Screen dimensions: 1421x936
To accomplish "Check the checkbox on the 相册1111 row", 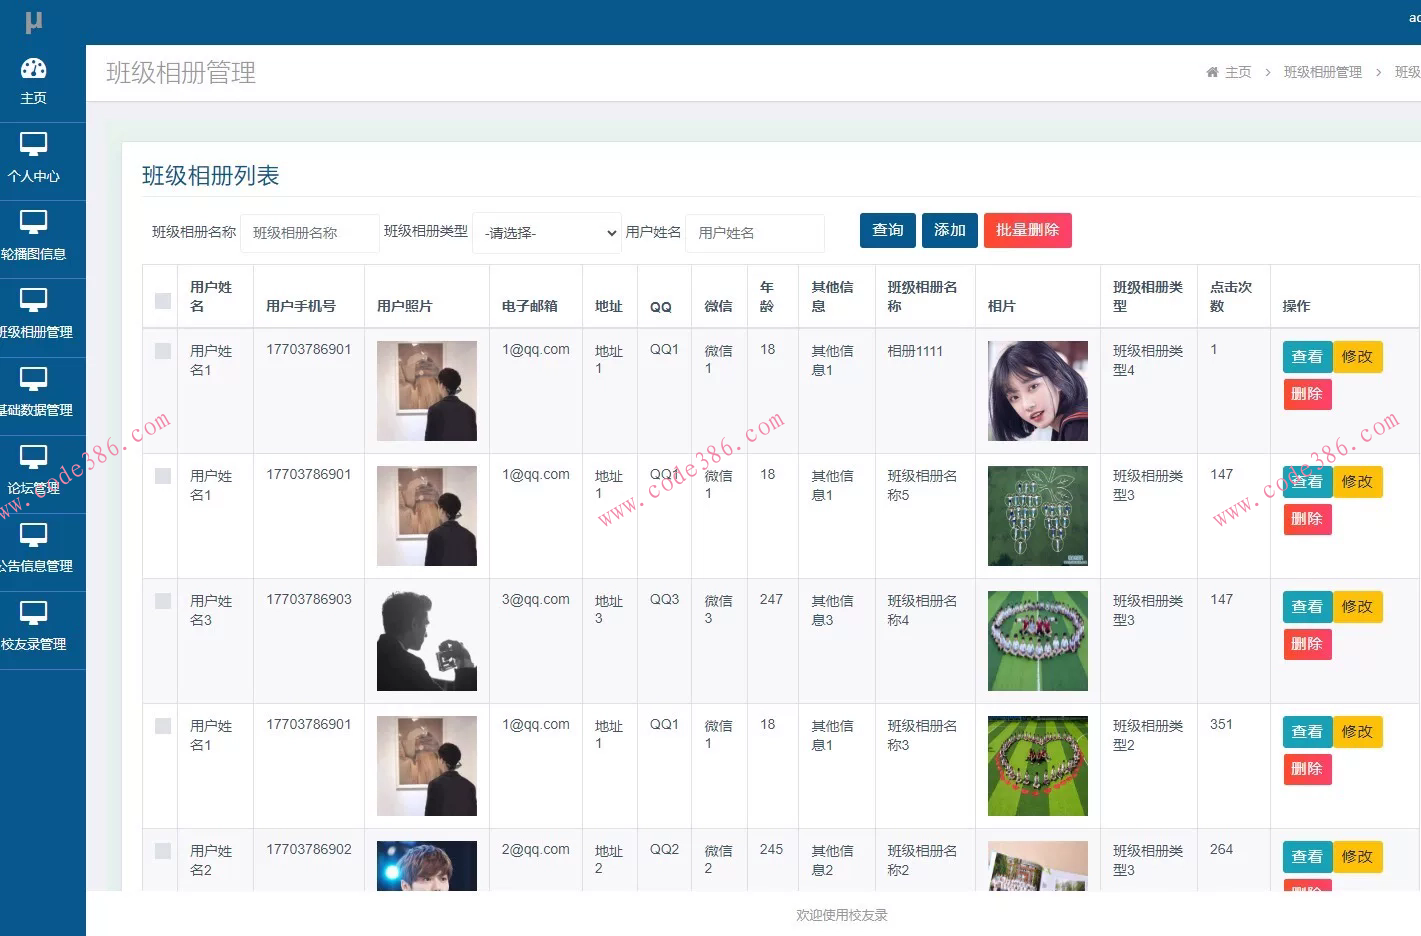I will [x=161, y=349].
